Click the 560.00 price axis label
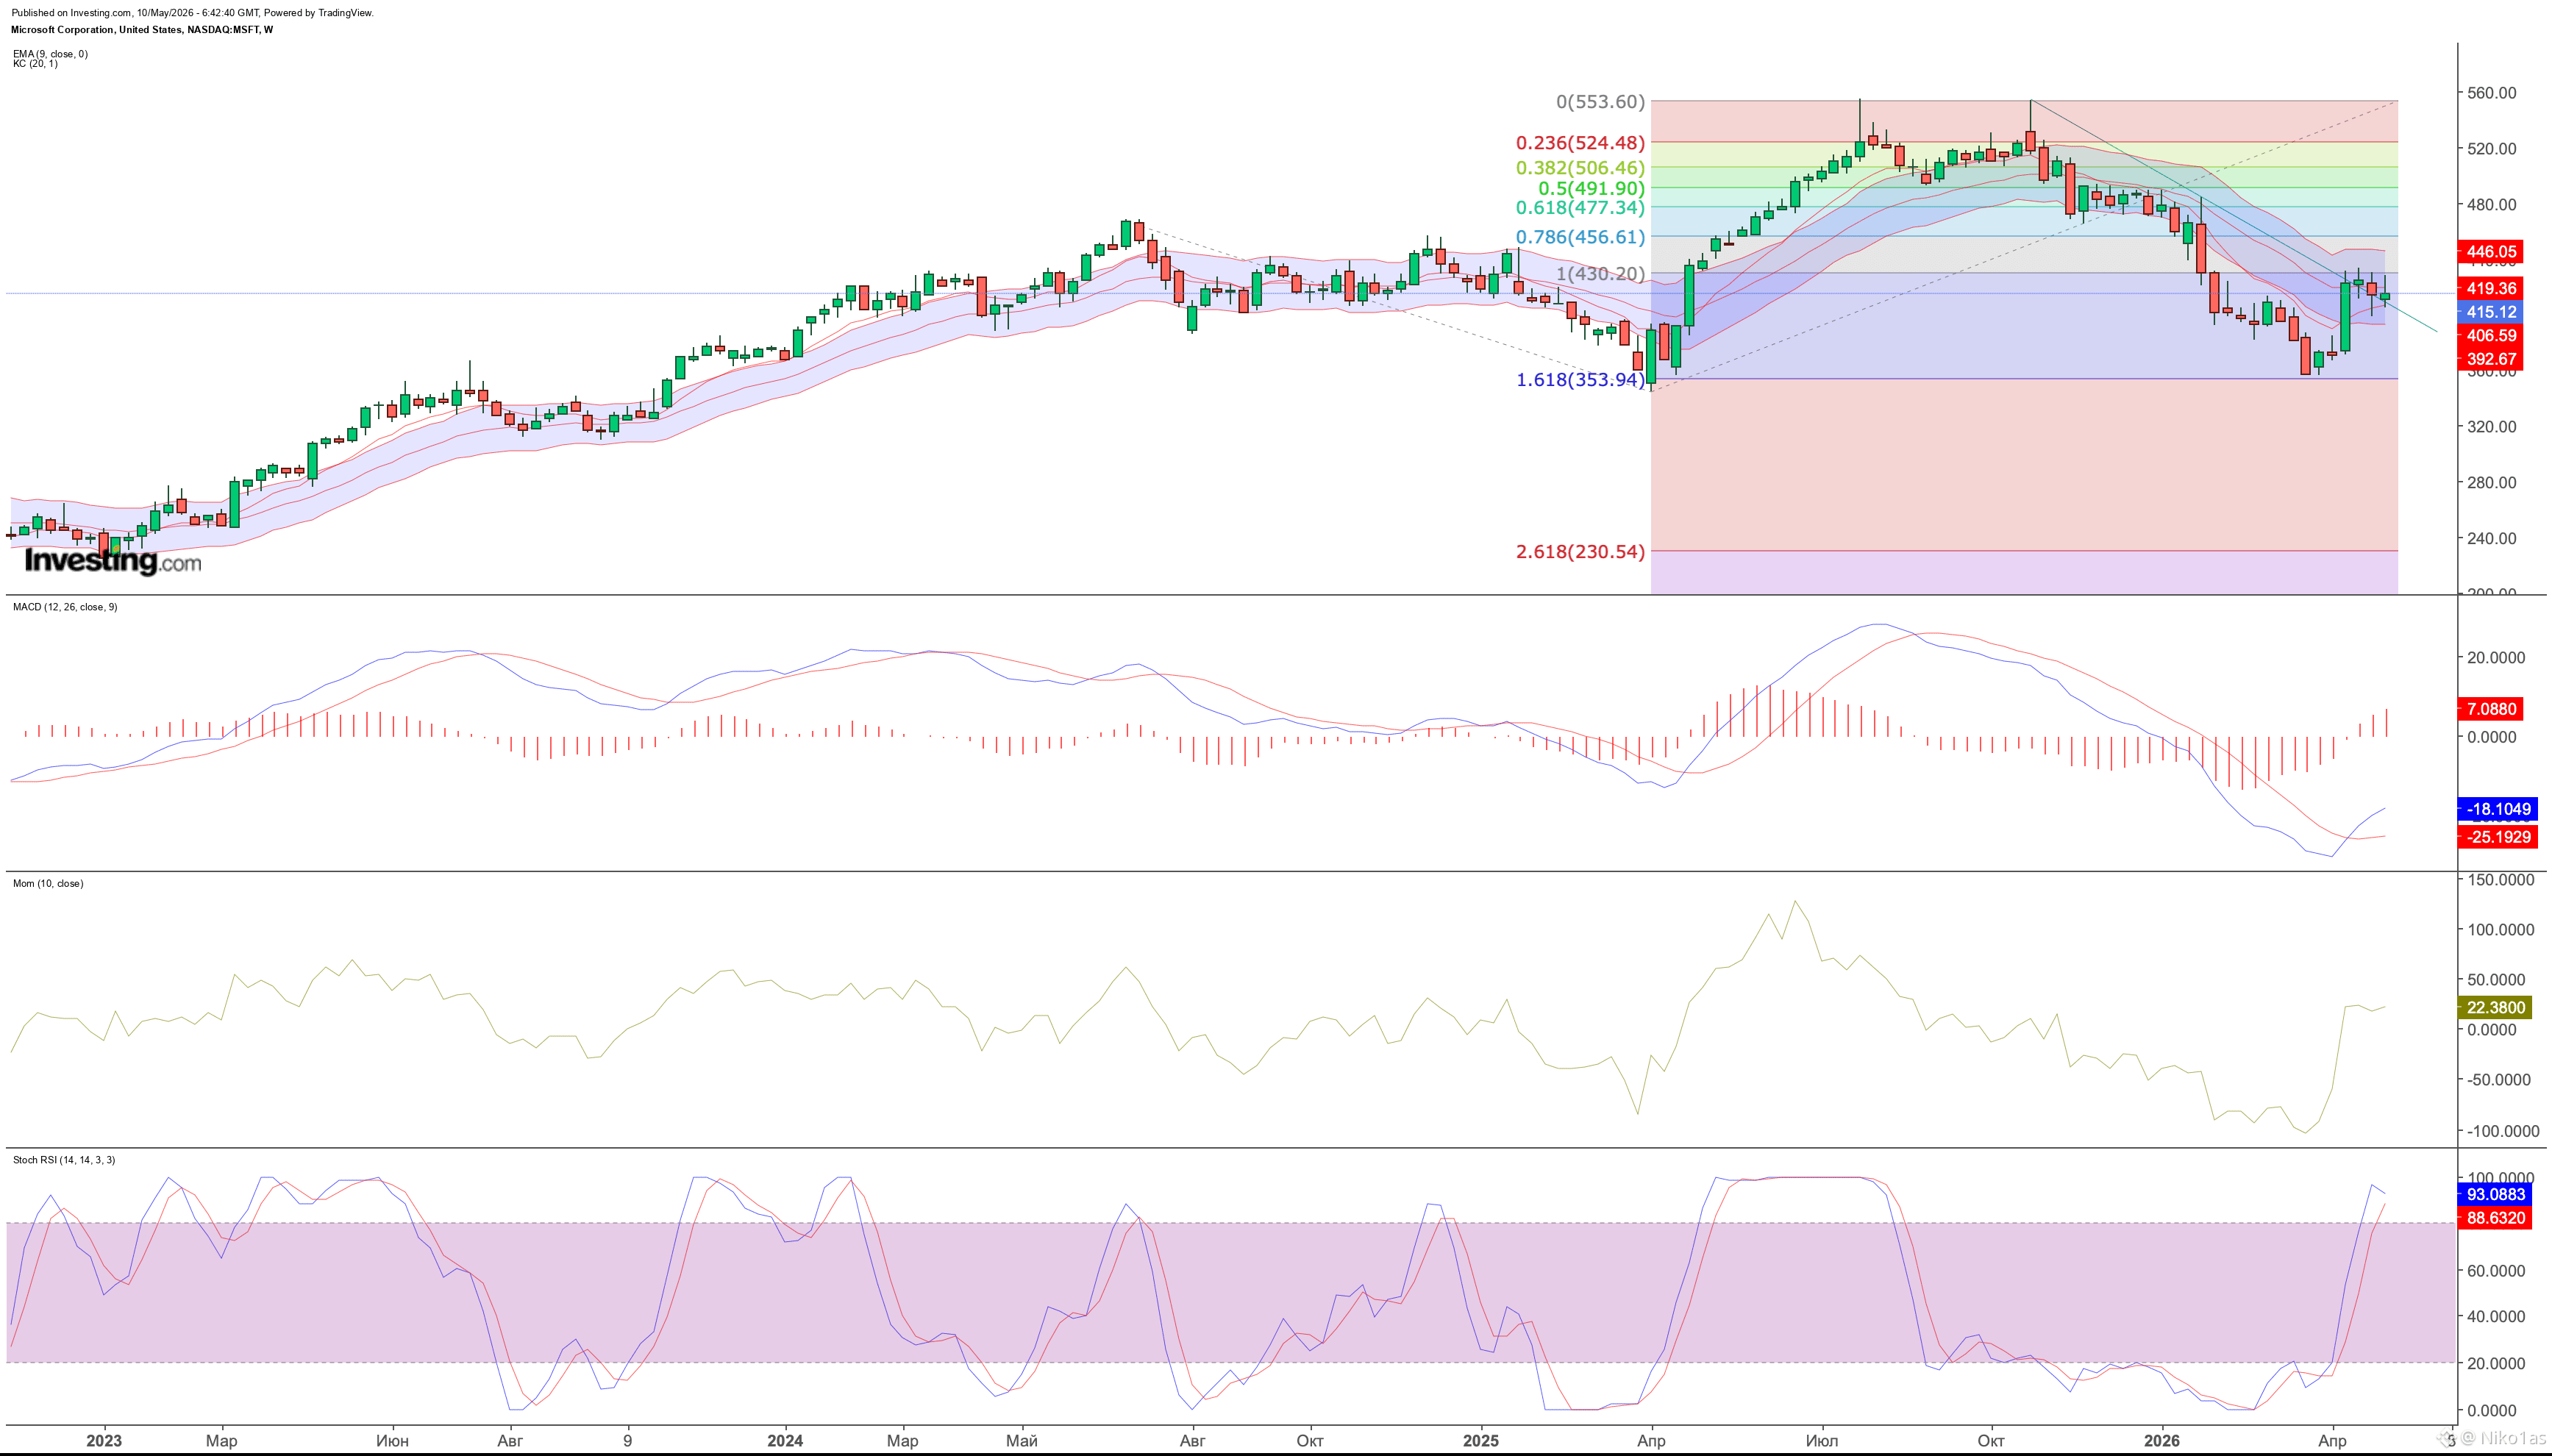The height and width of the screenshot is (1456, 2552). point(2492,93)
